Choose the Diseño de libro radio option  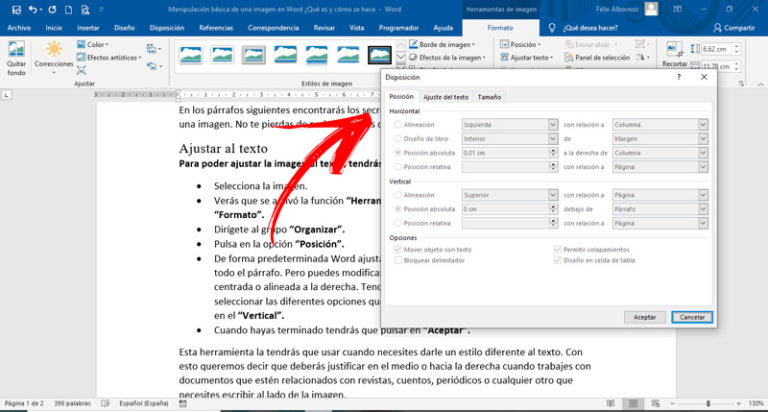tap(399, 138)
